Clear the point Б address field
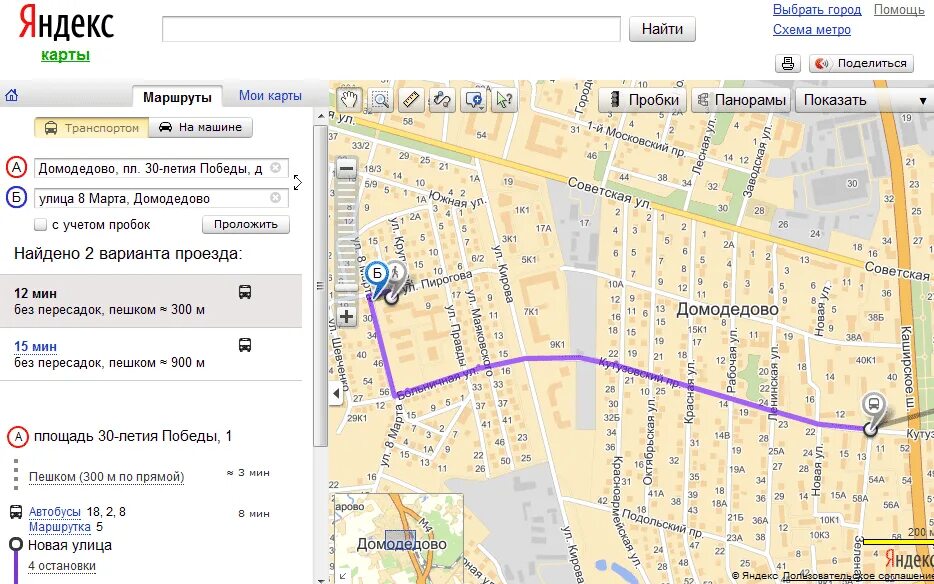This screenshot has width=934, height=584. (x=275, y=198)
